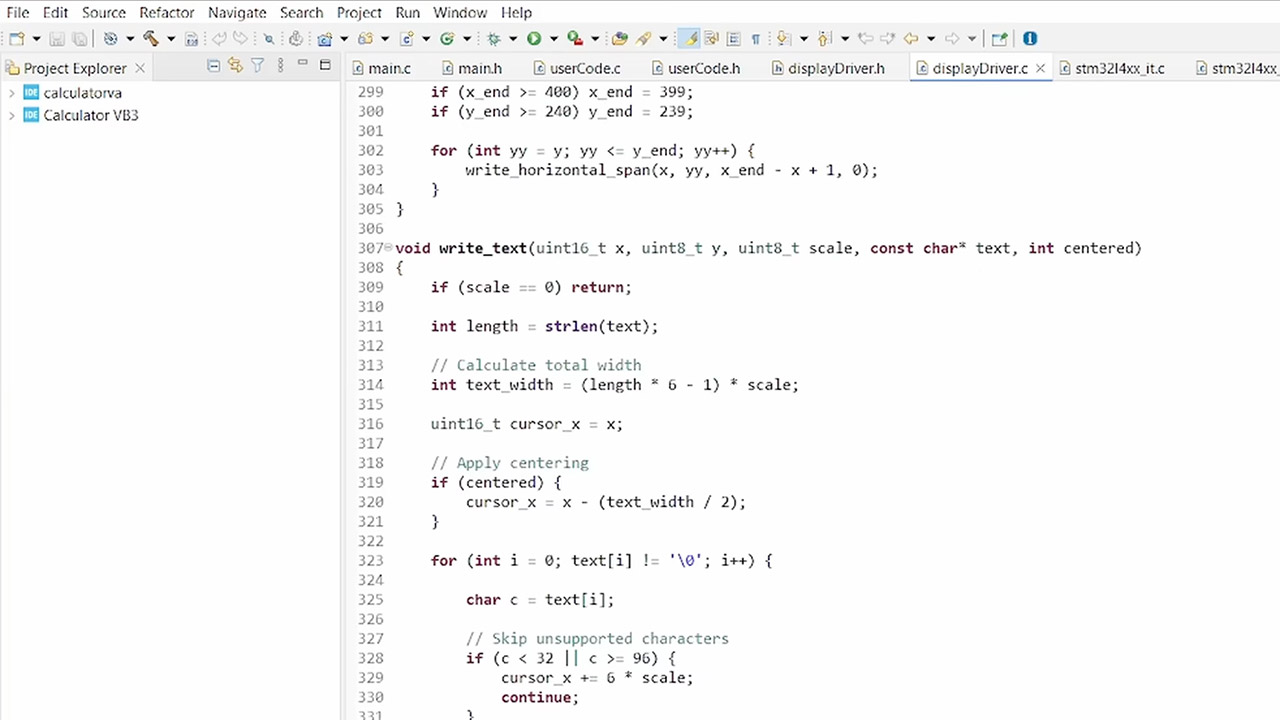Collapse all in Project Explorer

tap(213, 66)
